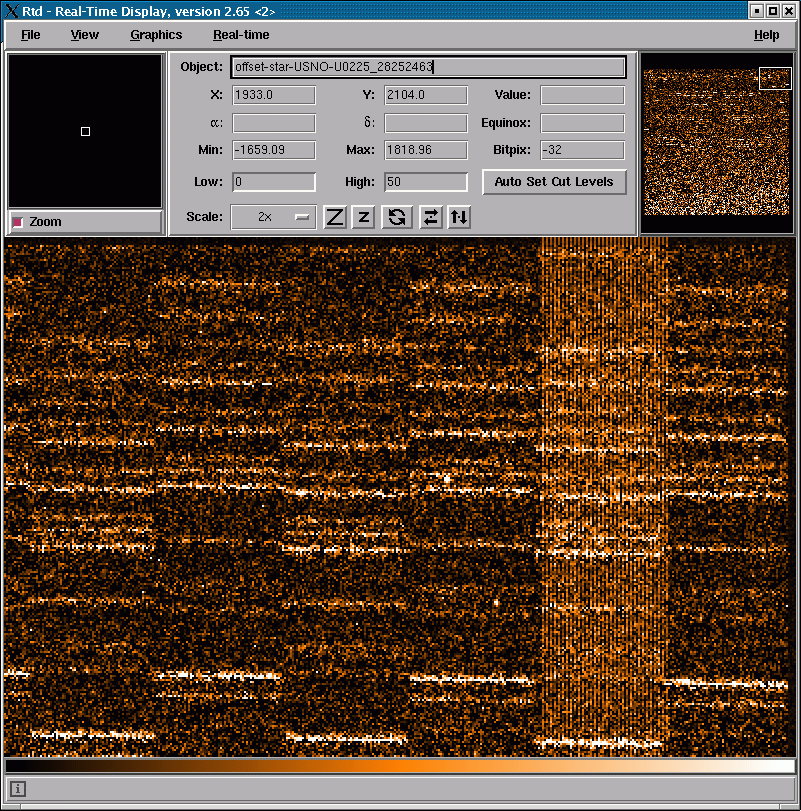Image resolution: width=801 pixels, height=811 pixels.
Task: Click the Low cut level field
Action: click(274, 182)
